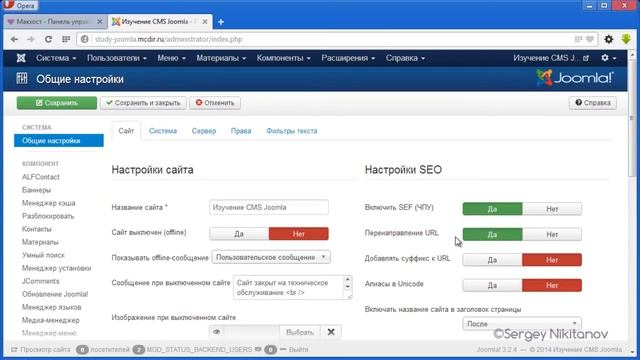Open the После site name position dropdown

point(522,324)
